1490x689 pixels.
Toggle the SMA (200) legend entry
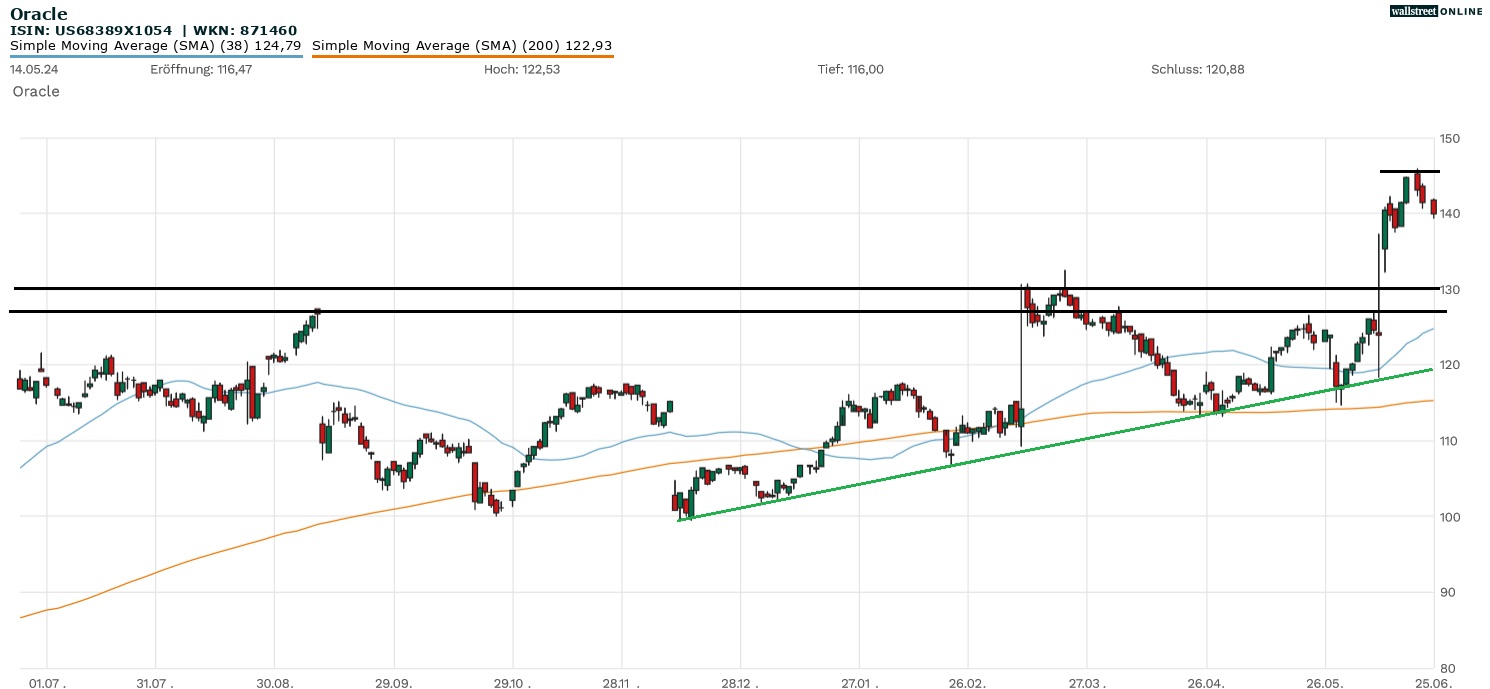click(x=462, y=45)
